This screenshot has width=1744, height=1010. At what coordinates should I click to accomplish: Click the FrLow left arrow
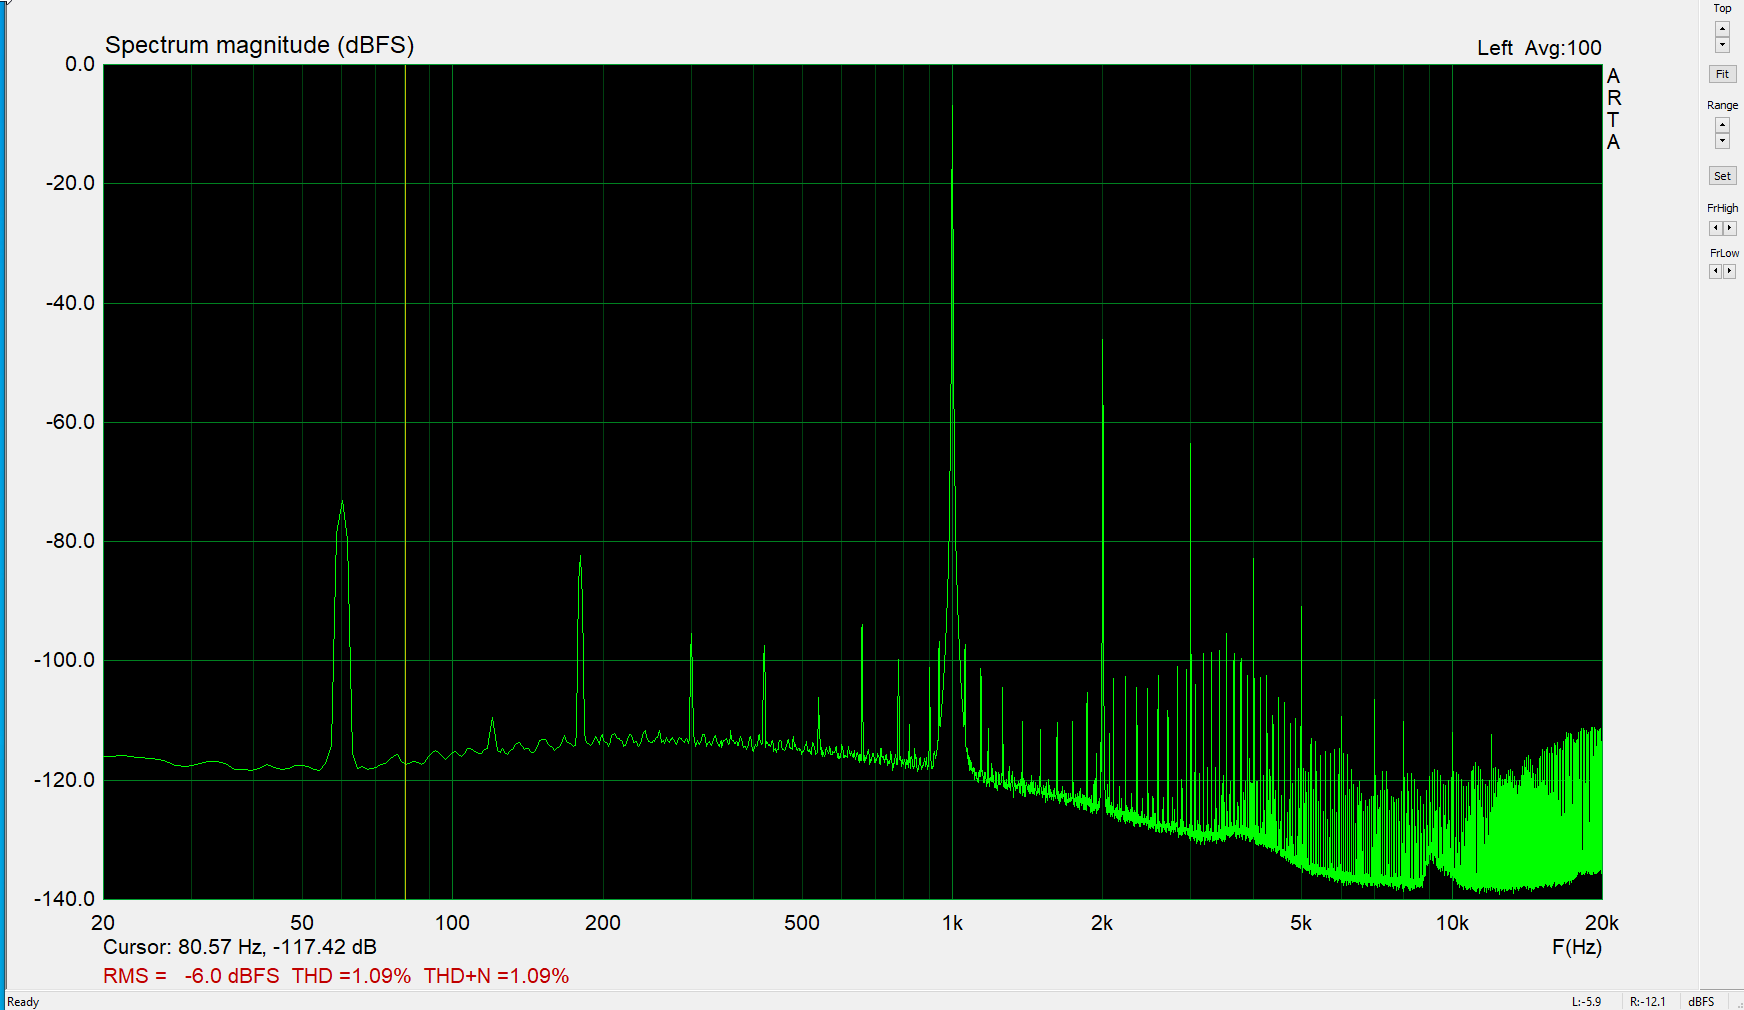coord(1716,271)
